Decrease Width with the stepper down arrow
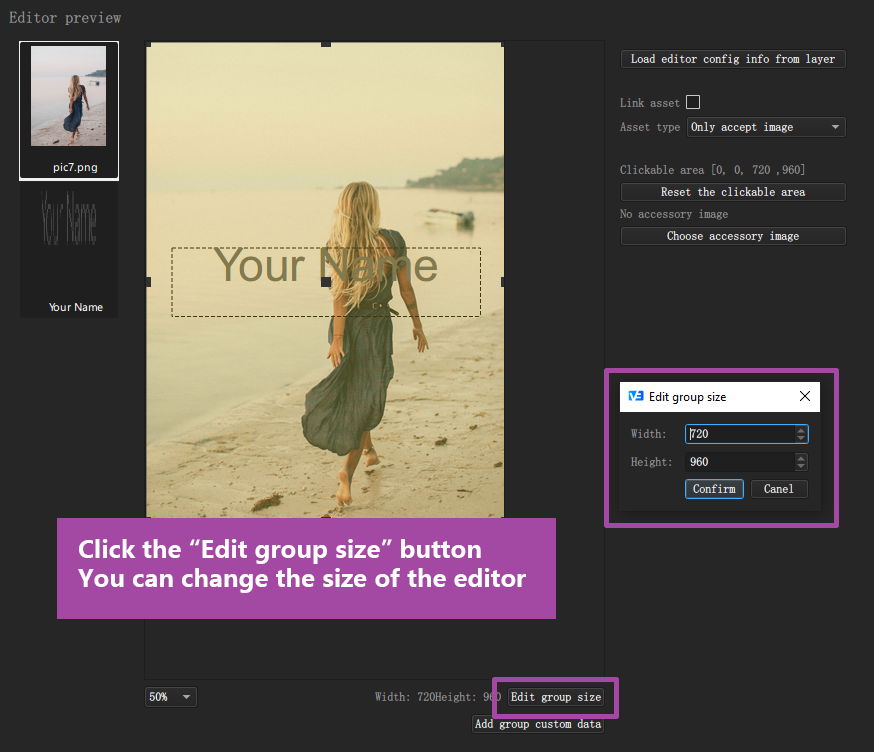The width and height of the screenshot is (874, 752). 801,438
